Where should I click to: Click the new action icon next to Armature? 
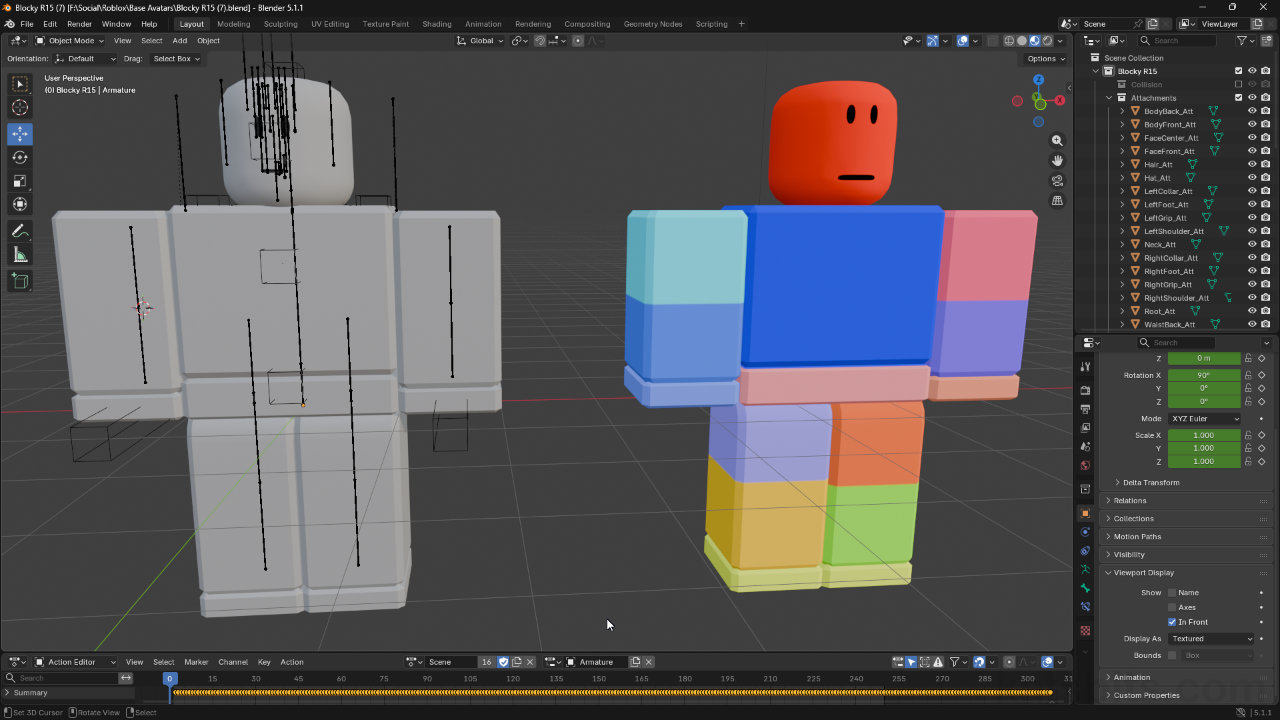(635, 662)
